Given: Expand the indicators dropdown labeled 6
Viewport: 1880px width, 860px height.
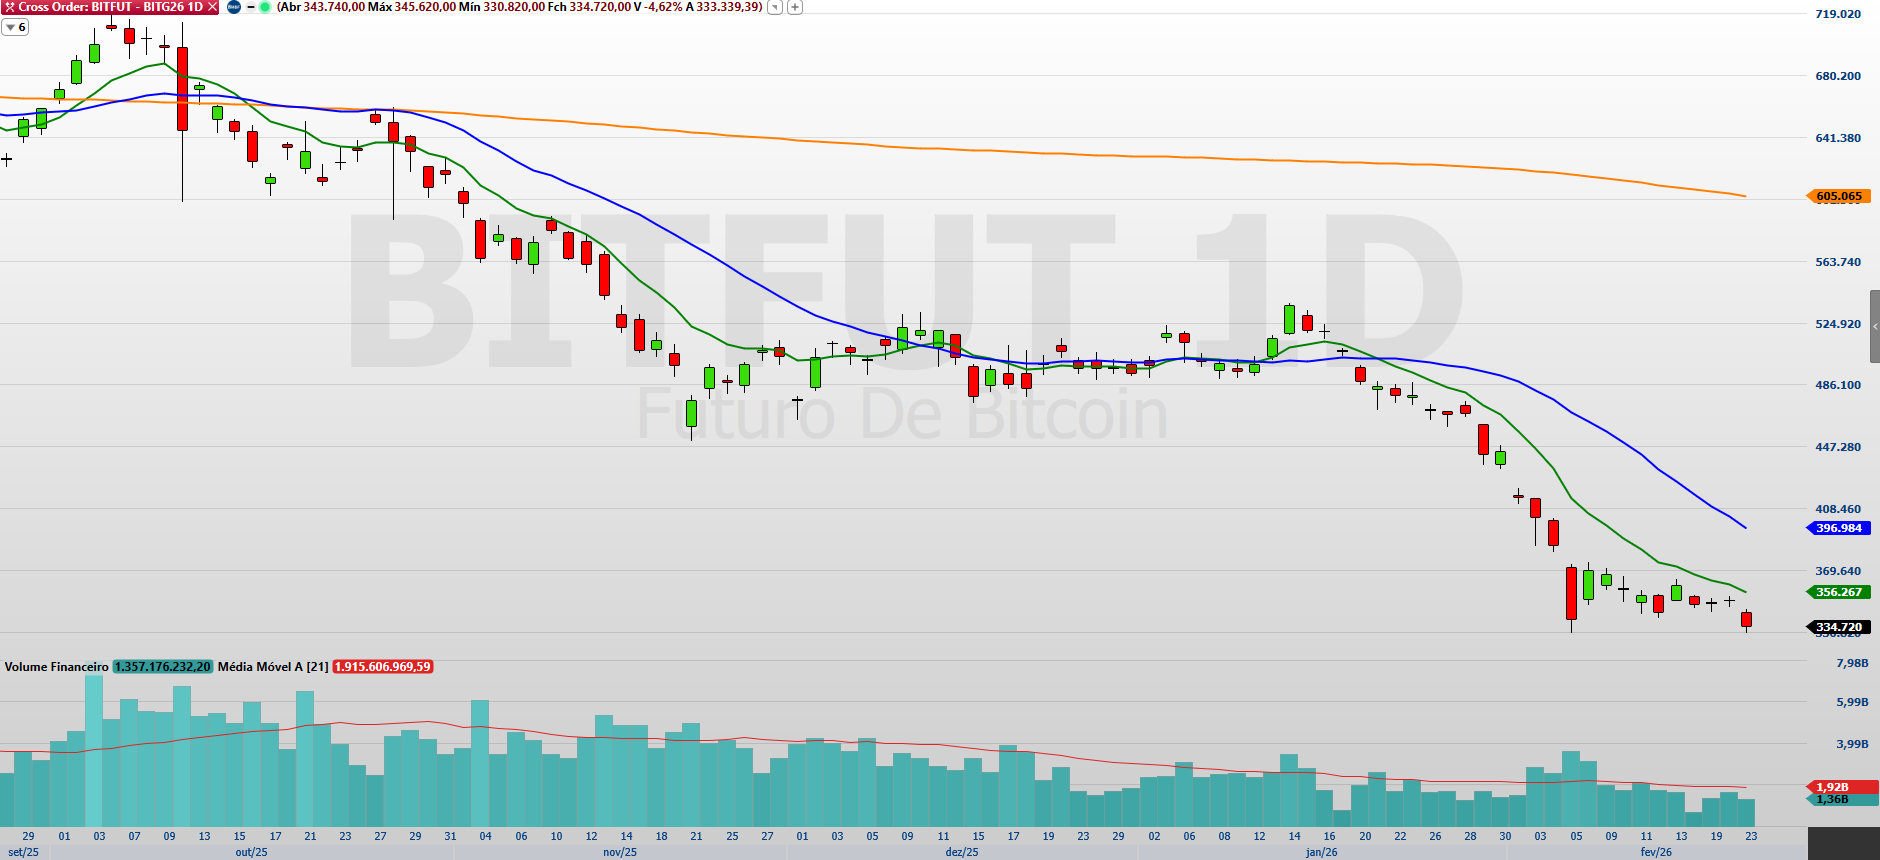Looking at the screenshot, I should pyautogui.click(x=15, y=27).
